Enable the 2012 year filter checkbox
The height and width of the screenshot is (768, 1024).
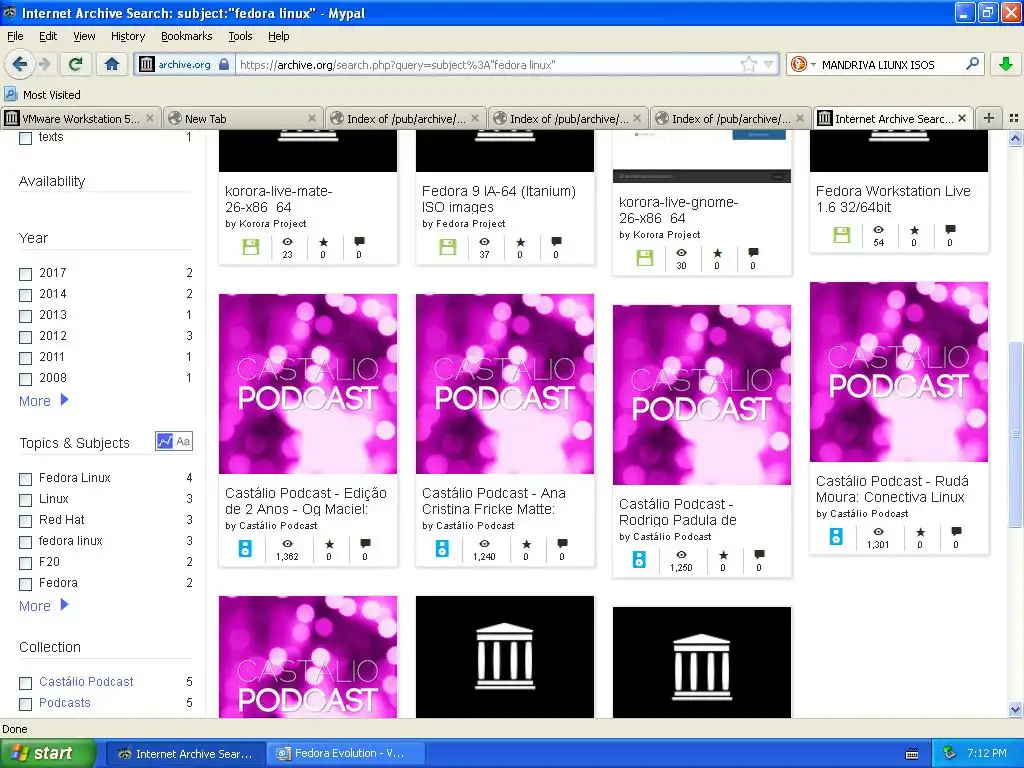25,337
